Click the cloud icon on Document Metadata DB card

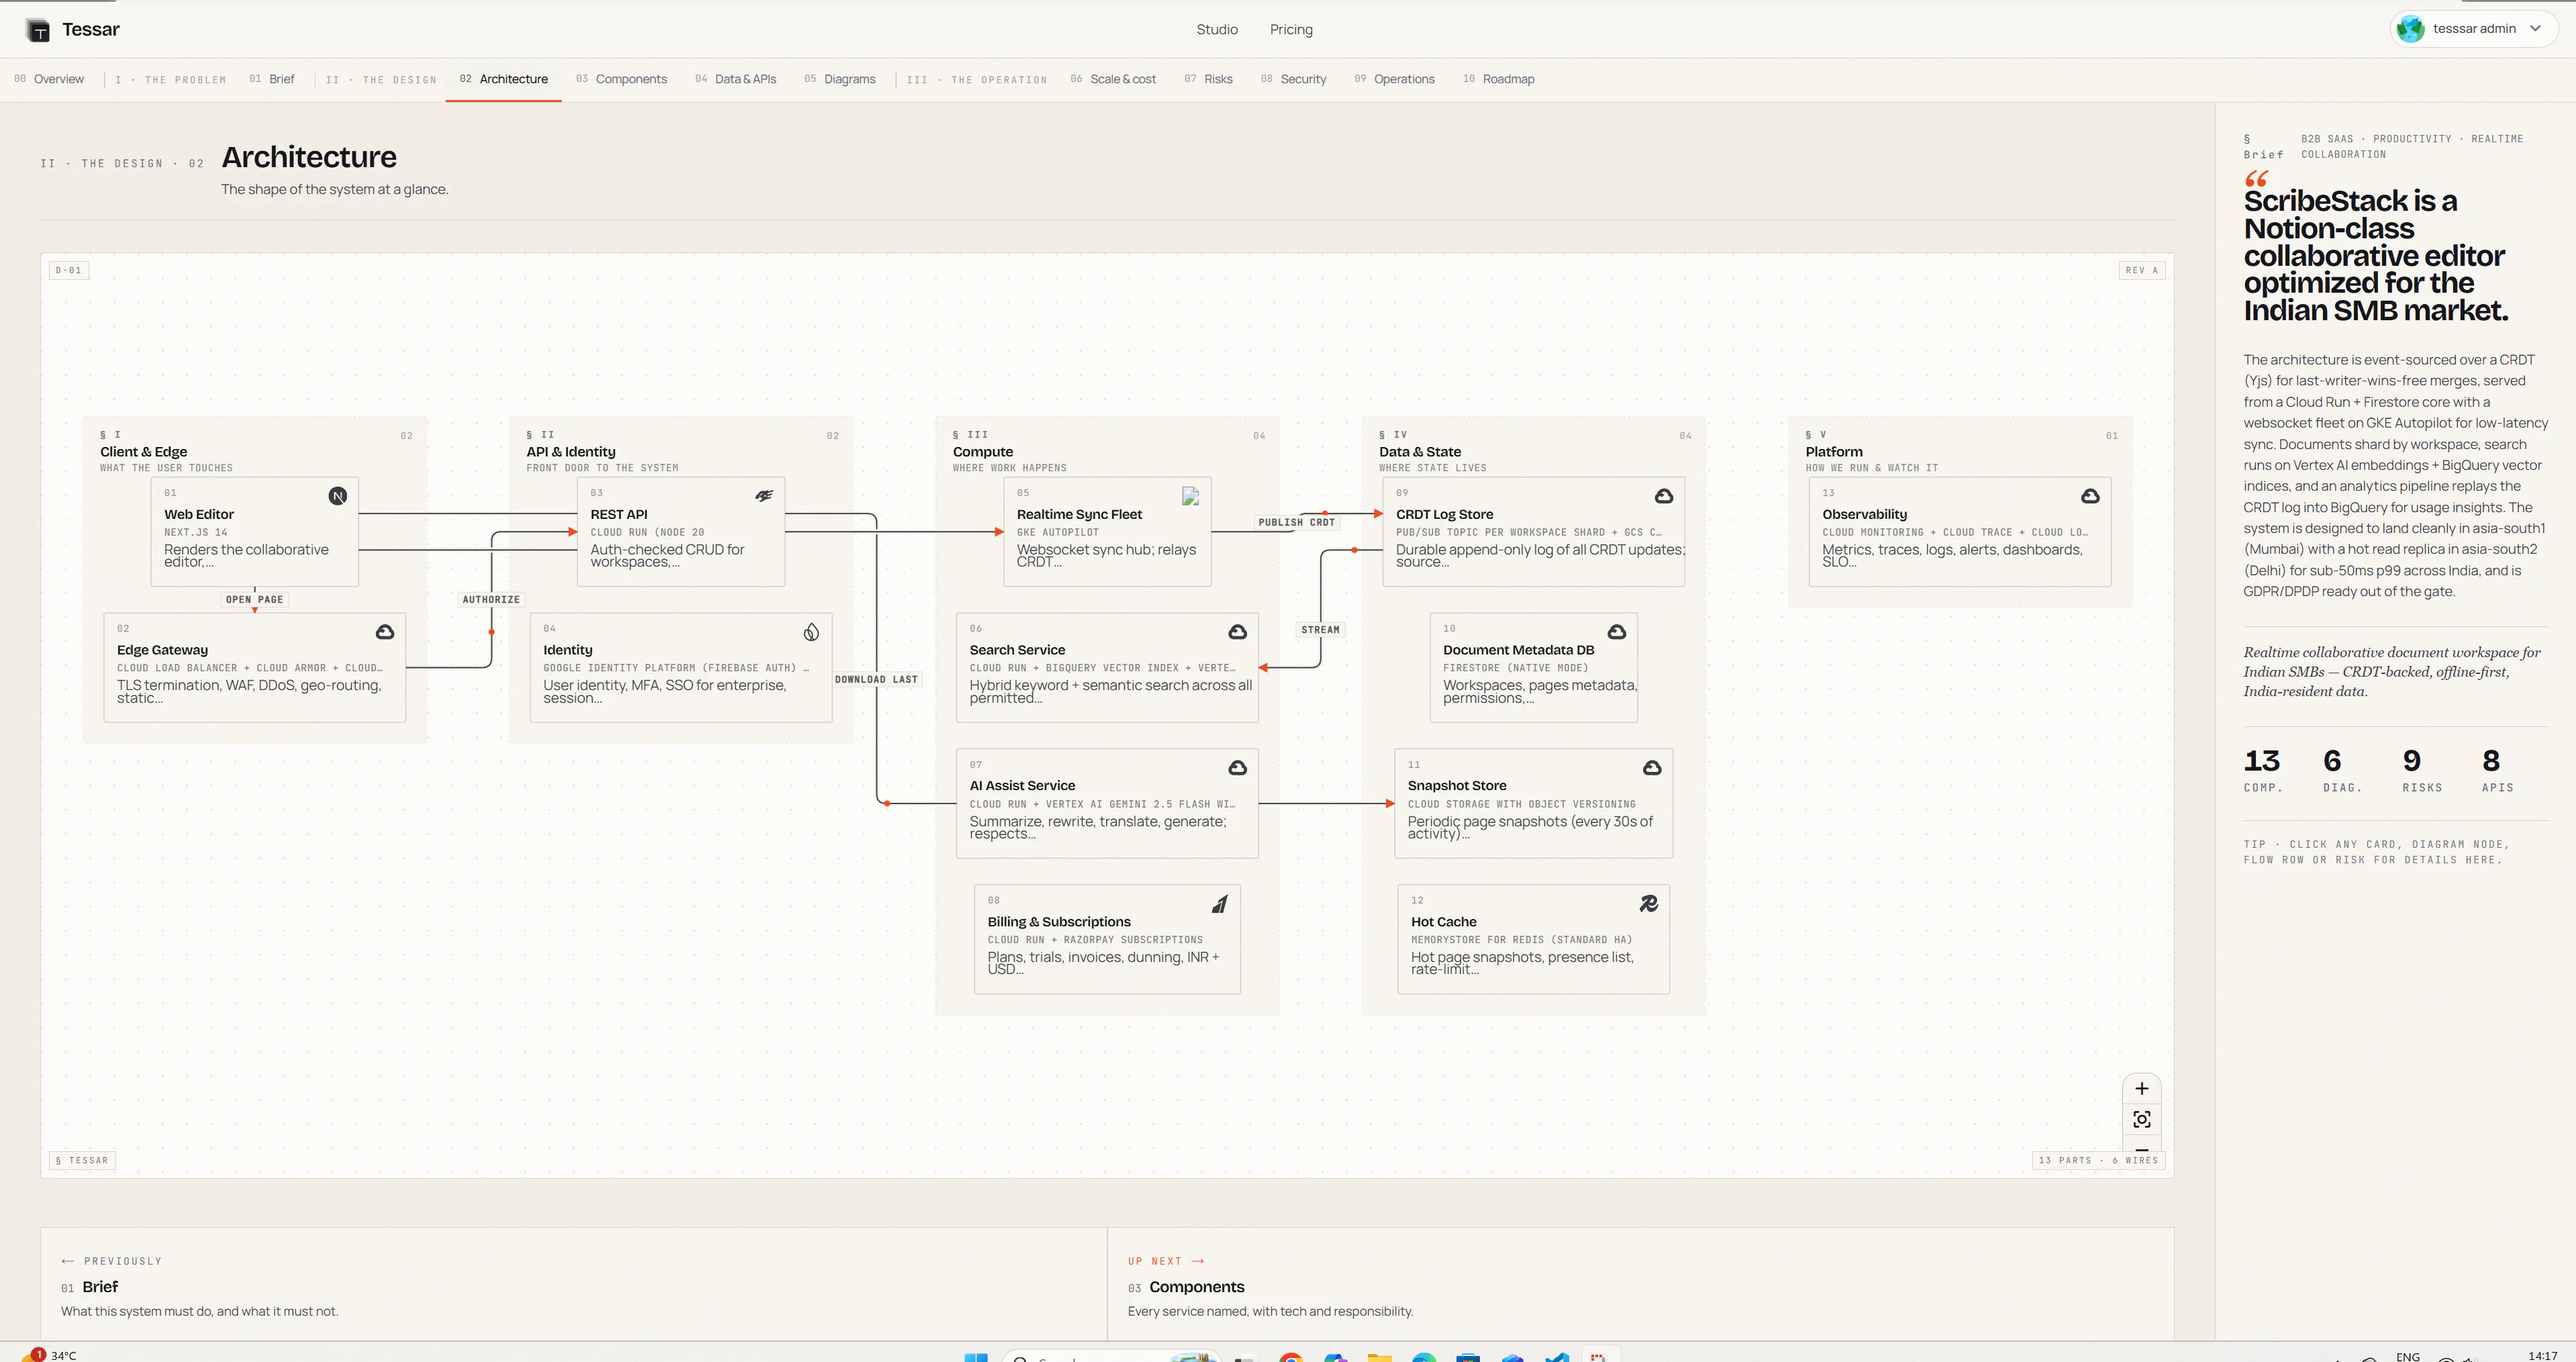click(x=1617, y=632)
